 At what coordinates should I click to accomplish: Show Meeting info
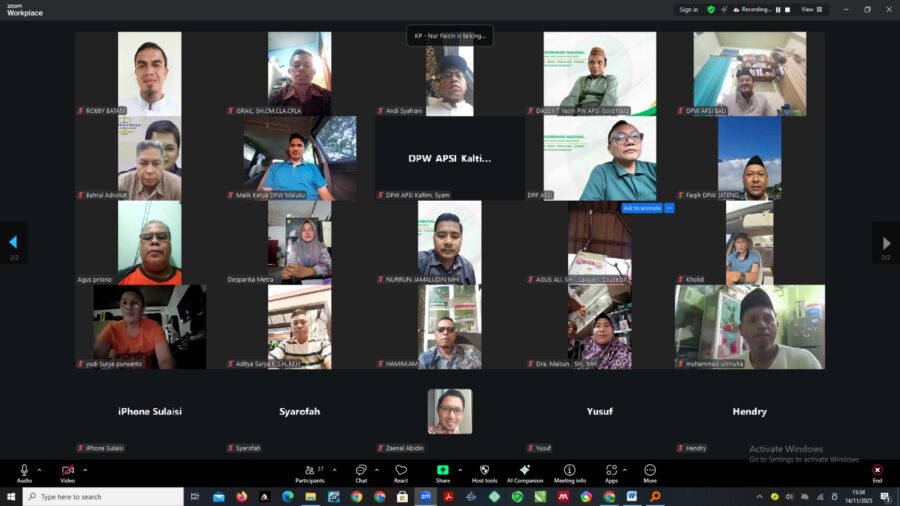570,471
